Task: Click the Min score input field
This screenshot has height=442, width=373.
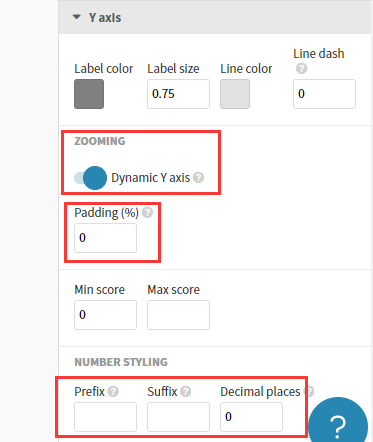Action: (105, 315)
